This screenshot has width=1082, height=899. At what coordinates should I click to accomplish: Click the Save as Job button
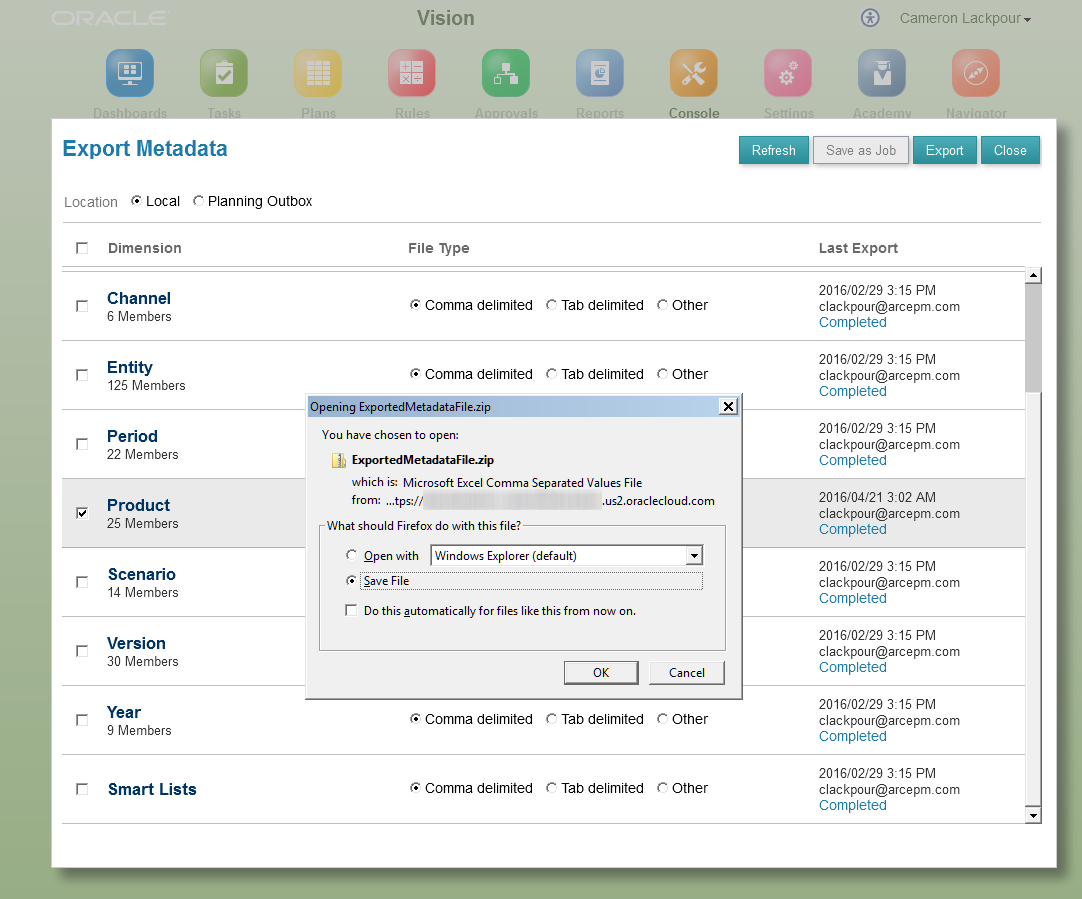[x=860, y=150]
